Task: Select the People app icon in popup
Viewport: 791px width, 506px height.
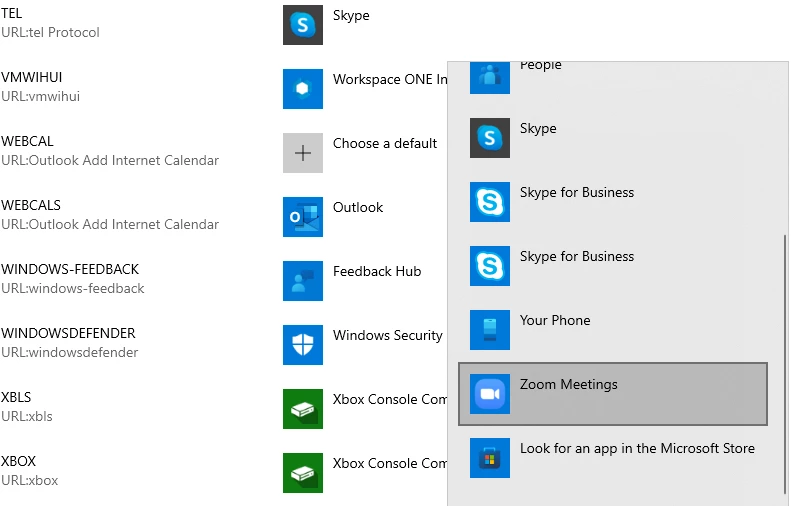Action: coord(490,78)
